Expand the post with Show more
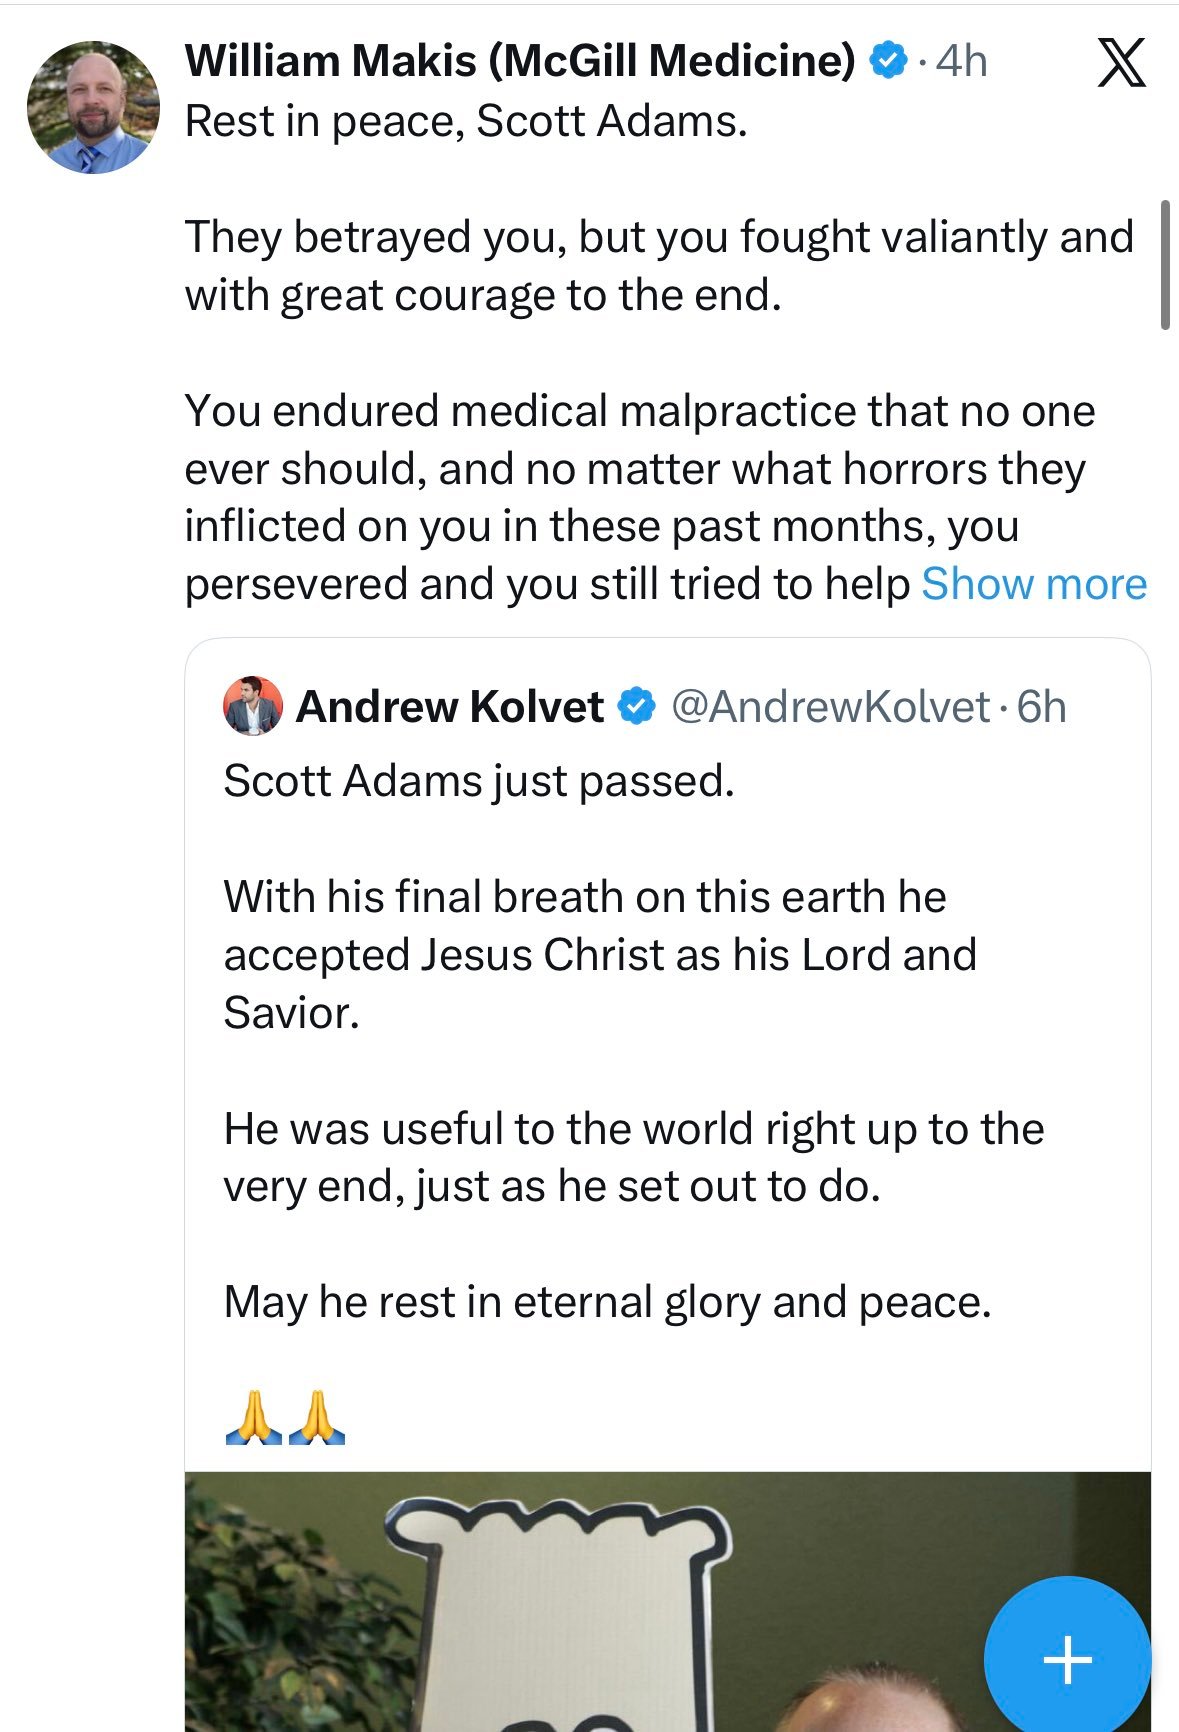The height and width of the screenshot is (1732, 1179). 1033,584
